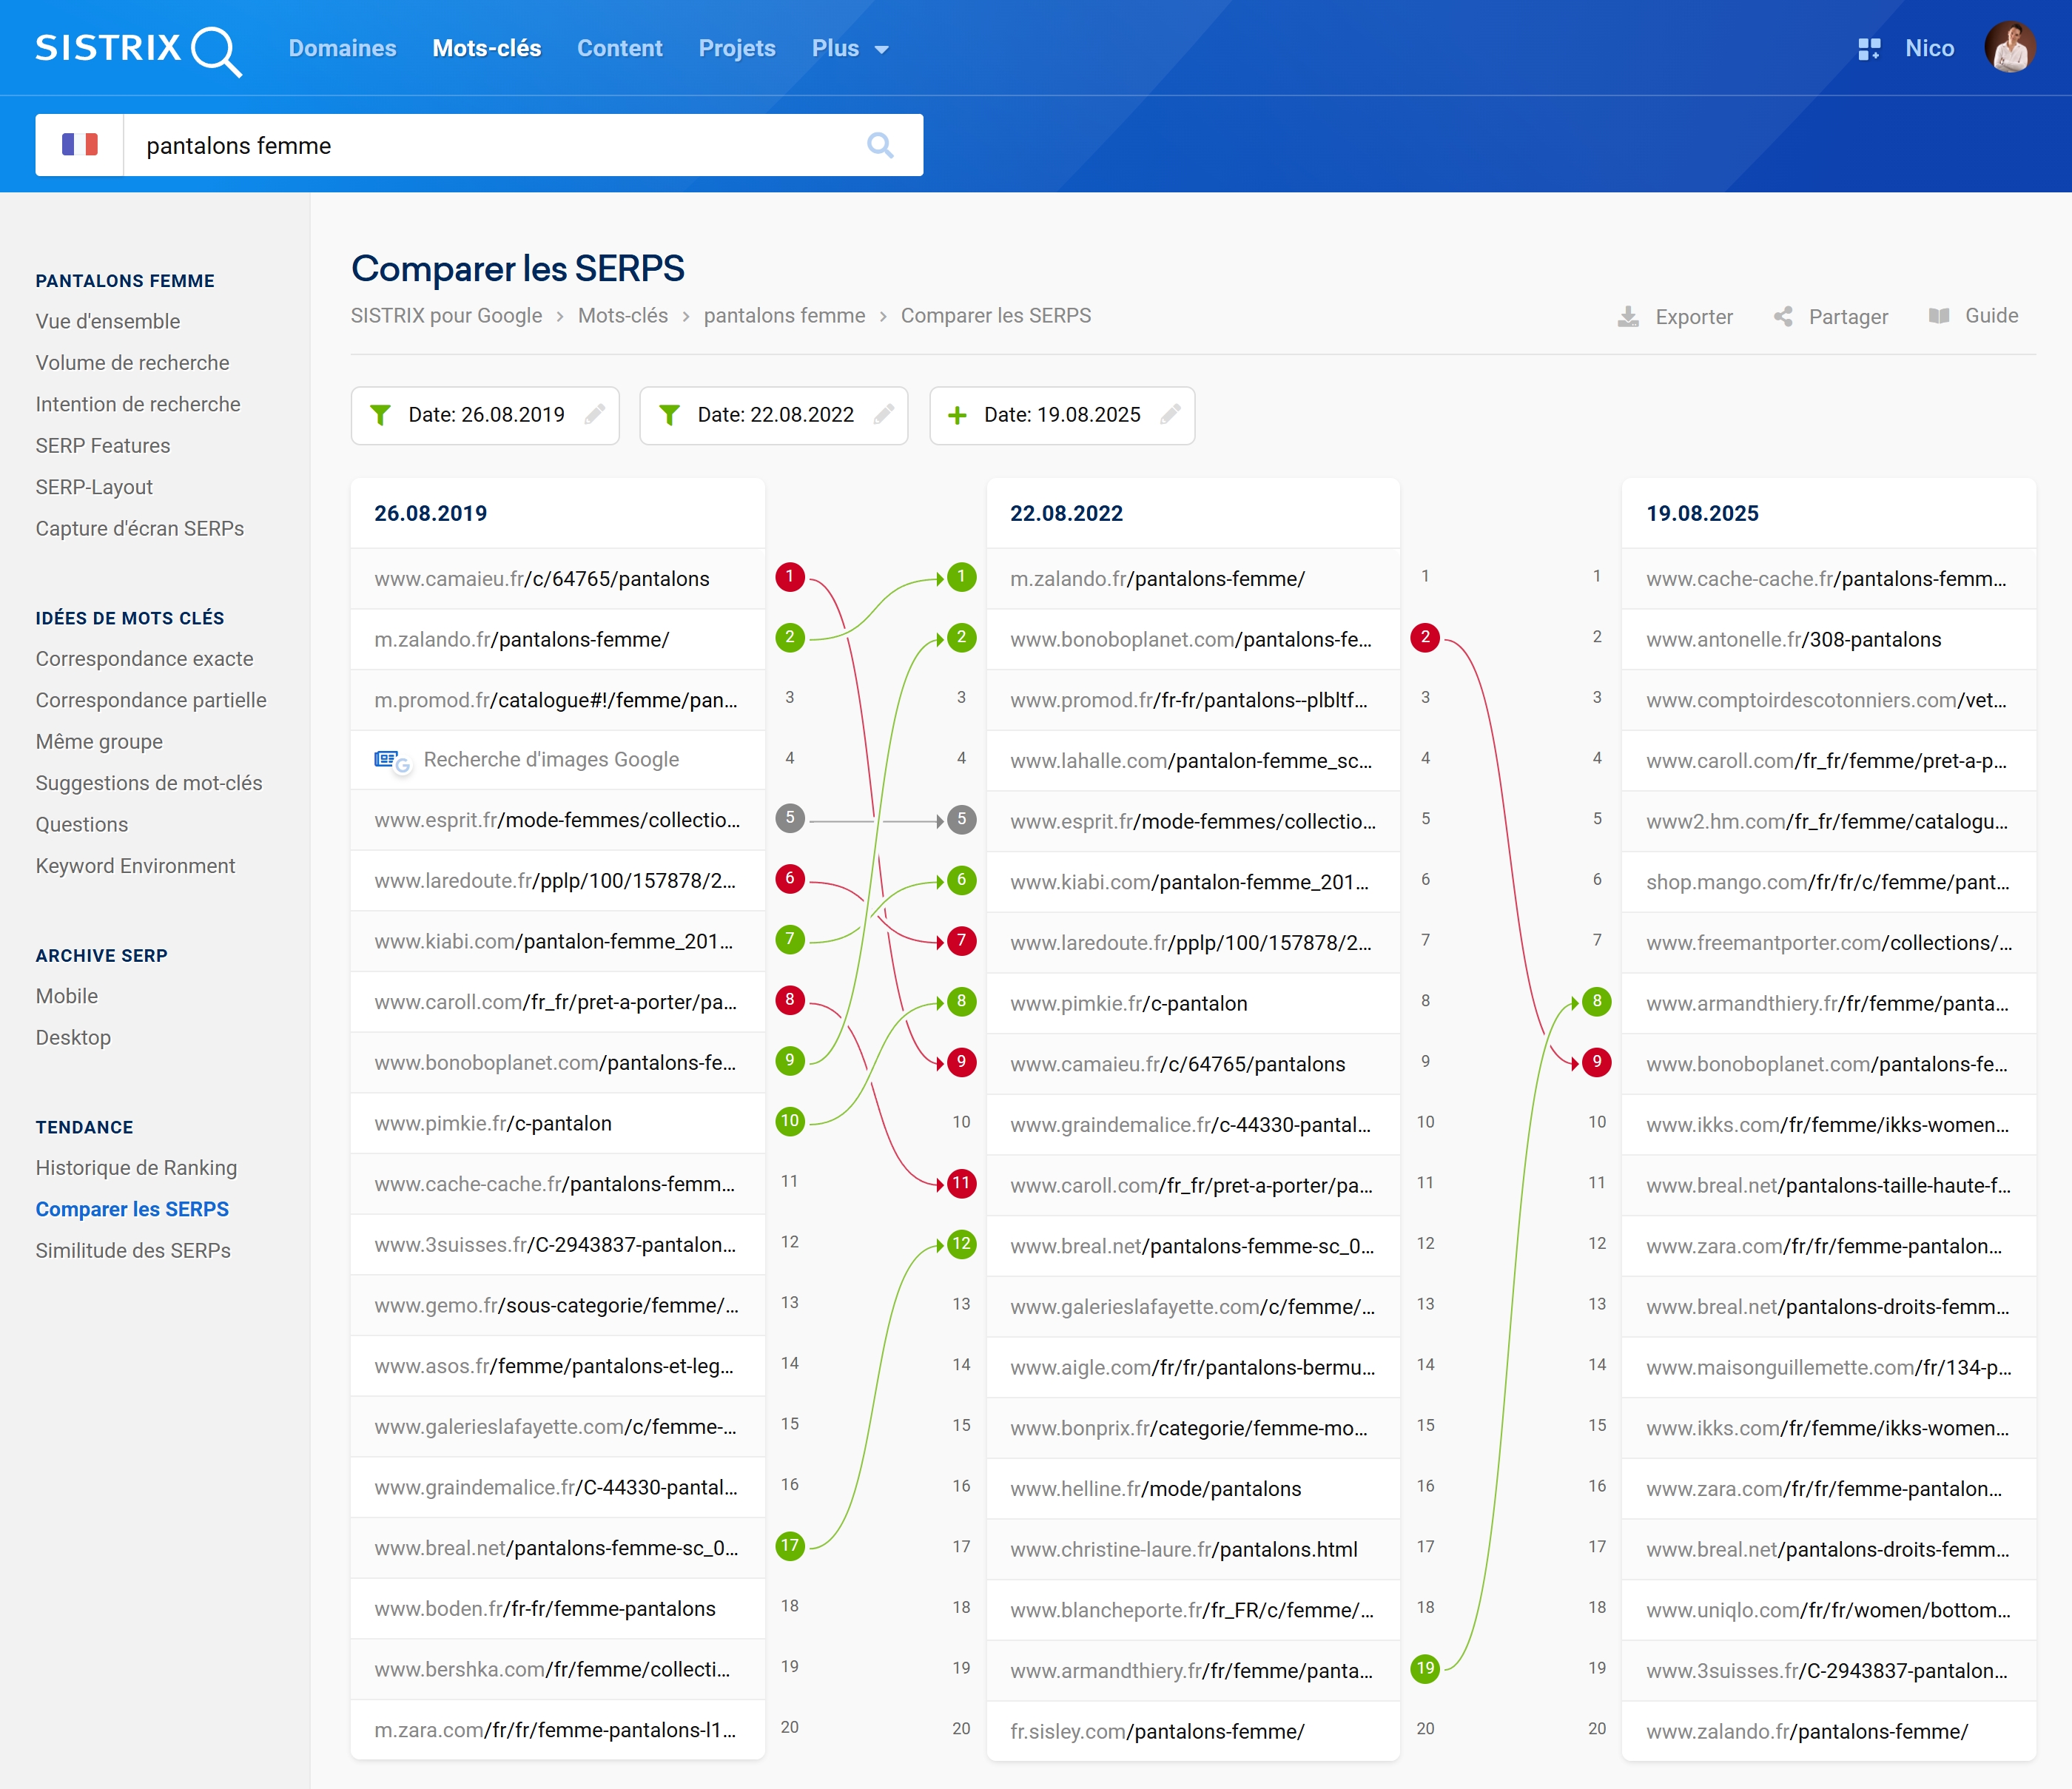Edit the 19.08.2025 date with pencil icon
Image resolution: width=2072 pixels, height=1789 pixels.
1171,414
